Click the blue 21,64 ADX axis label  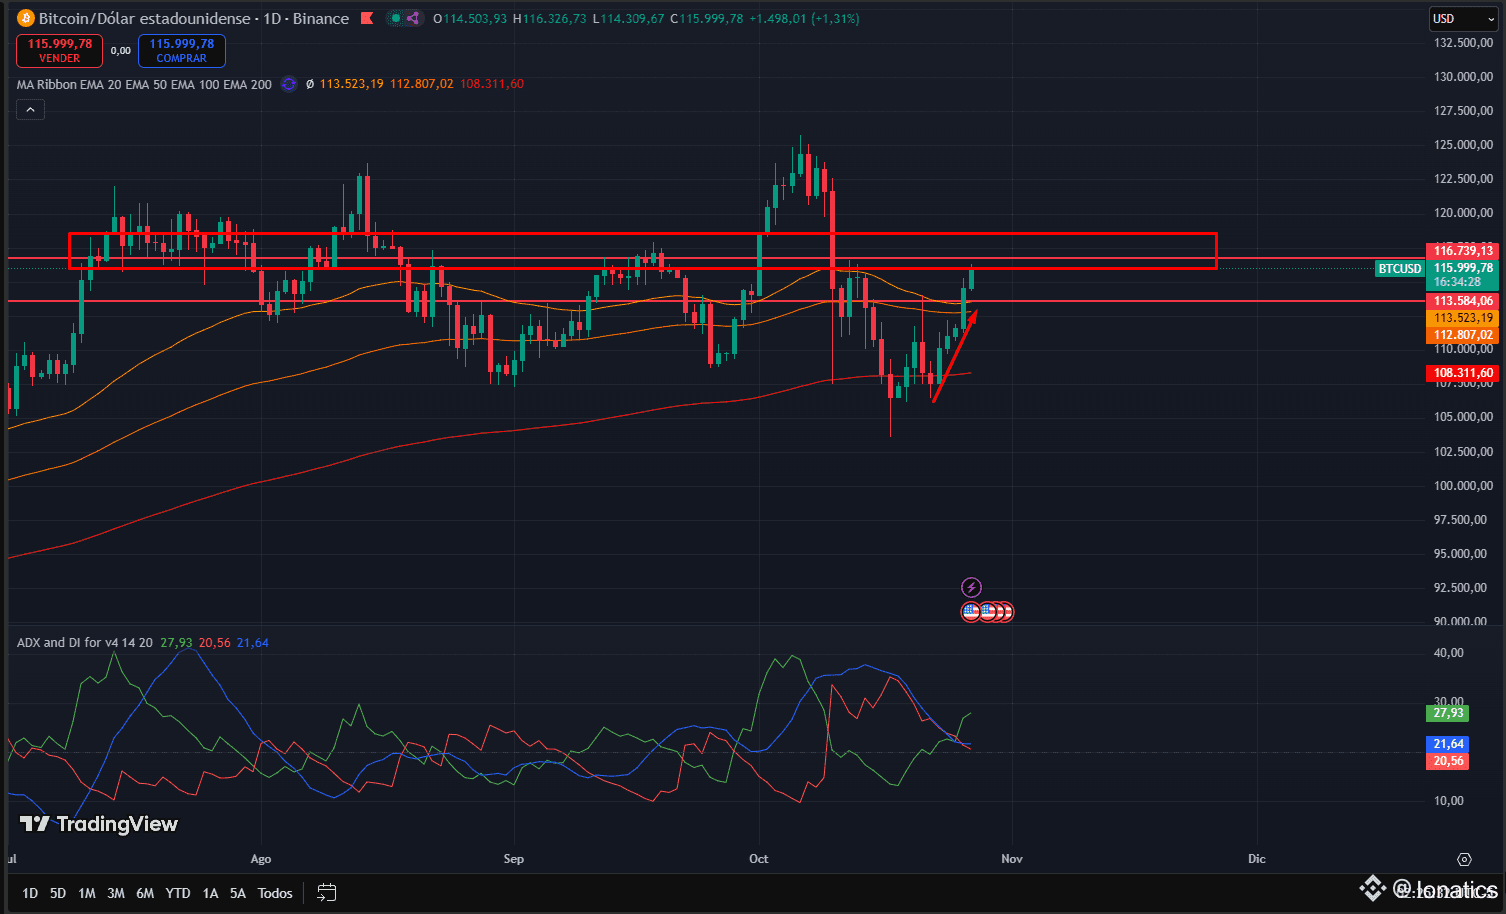pyautogui.click(x=1448, y=744)
